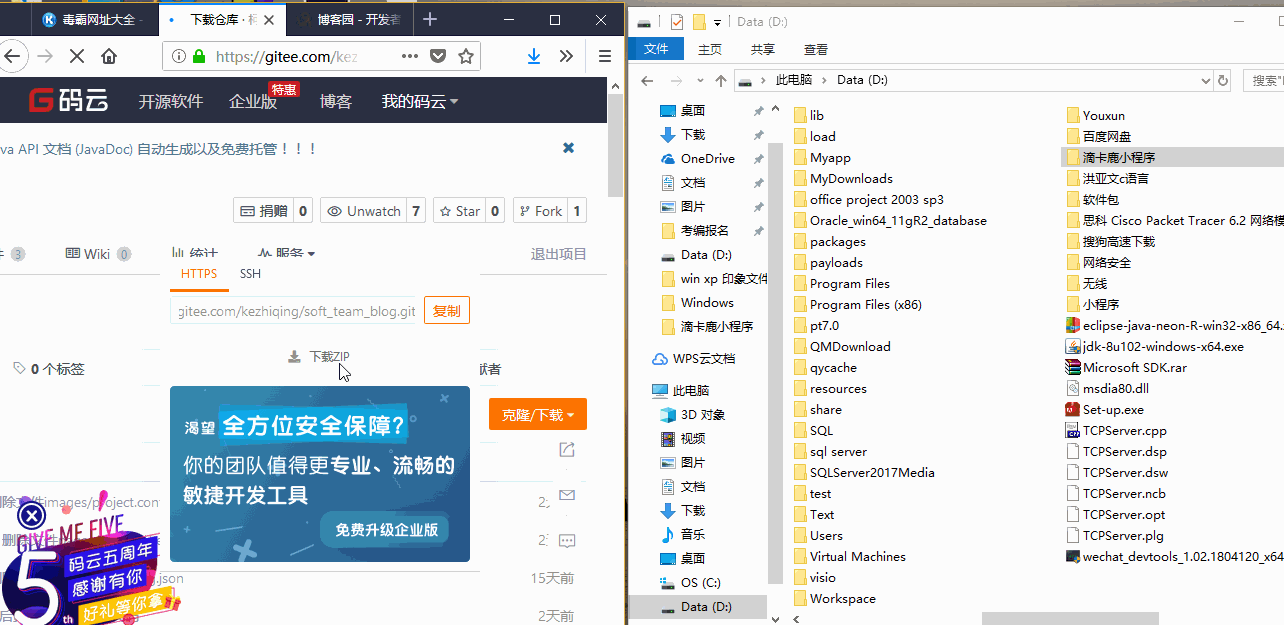Click Explorer horizontal scrollbar thumb
Screen dimensions: 1284x625
pyautogui.click(x=1070, y=619)
